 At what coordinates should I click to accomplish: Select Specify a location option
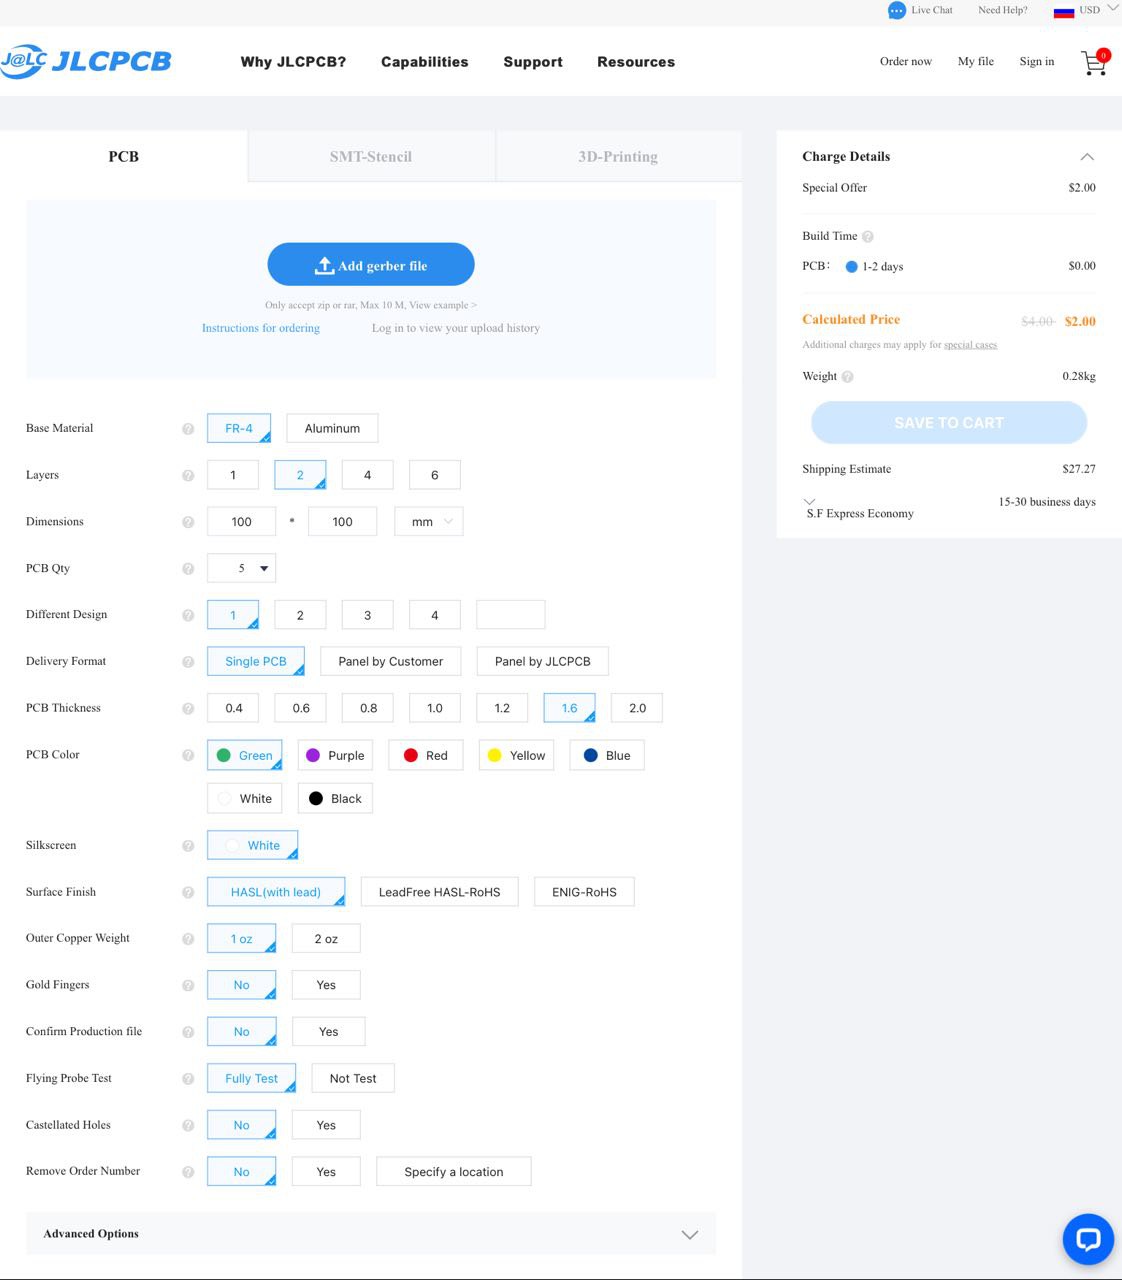454,1171
